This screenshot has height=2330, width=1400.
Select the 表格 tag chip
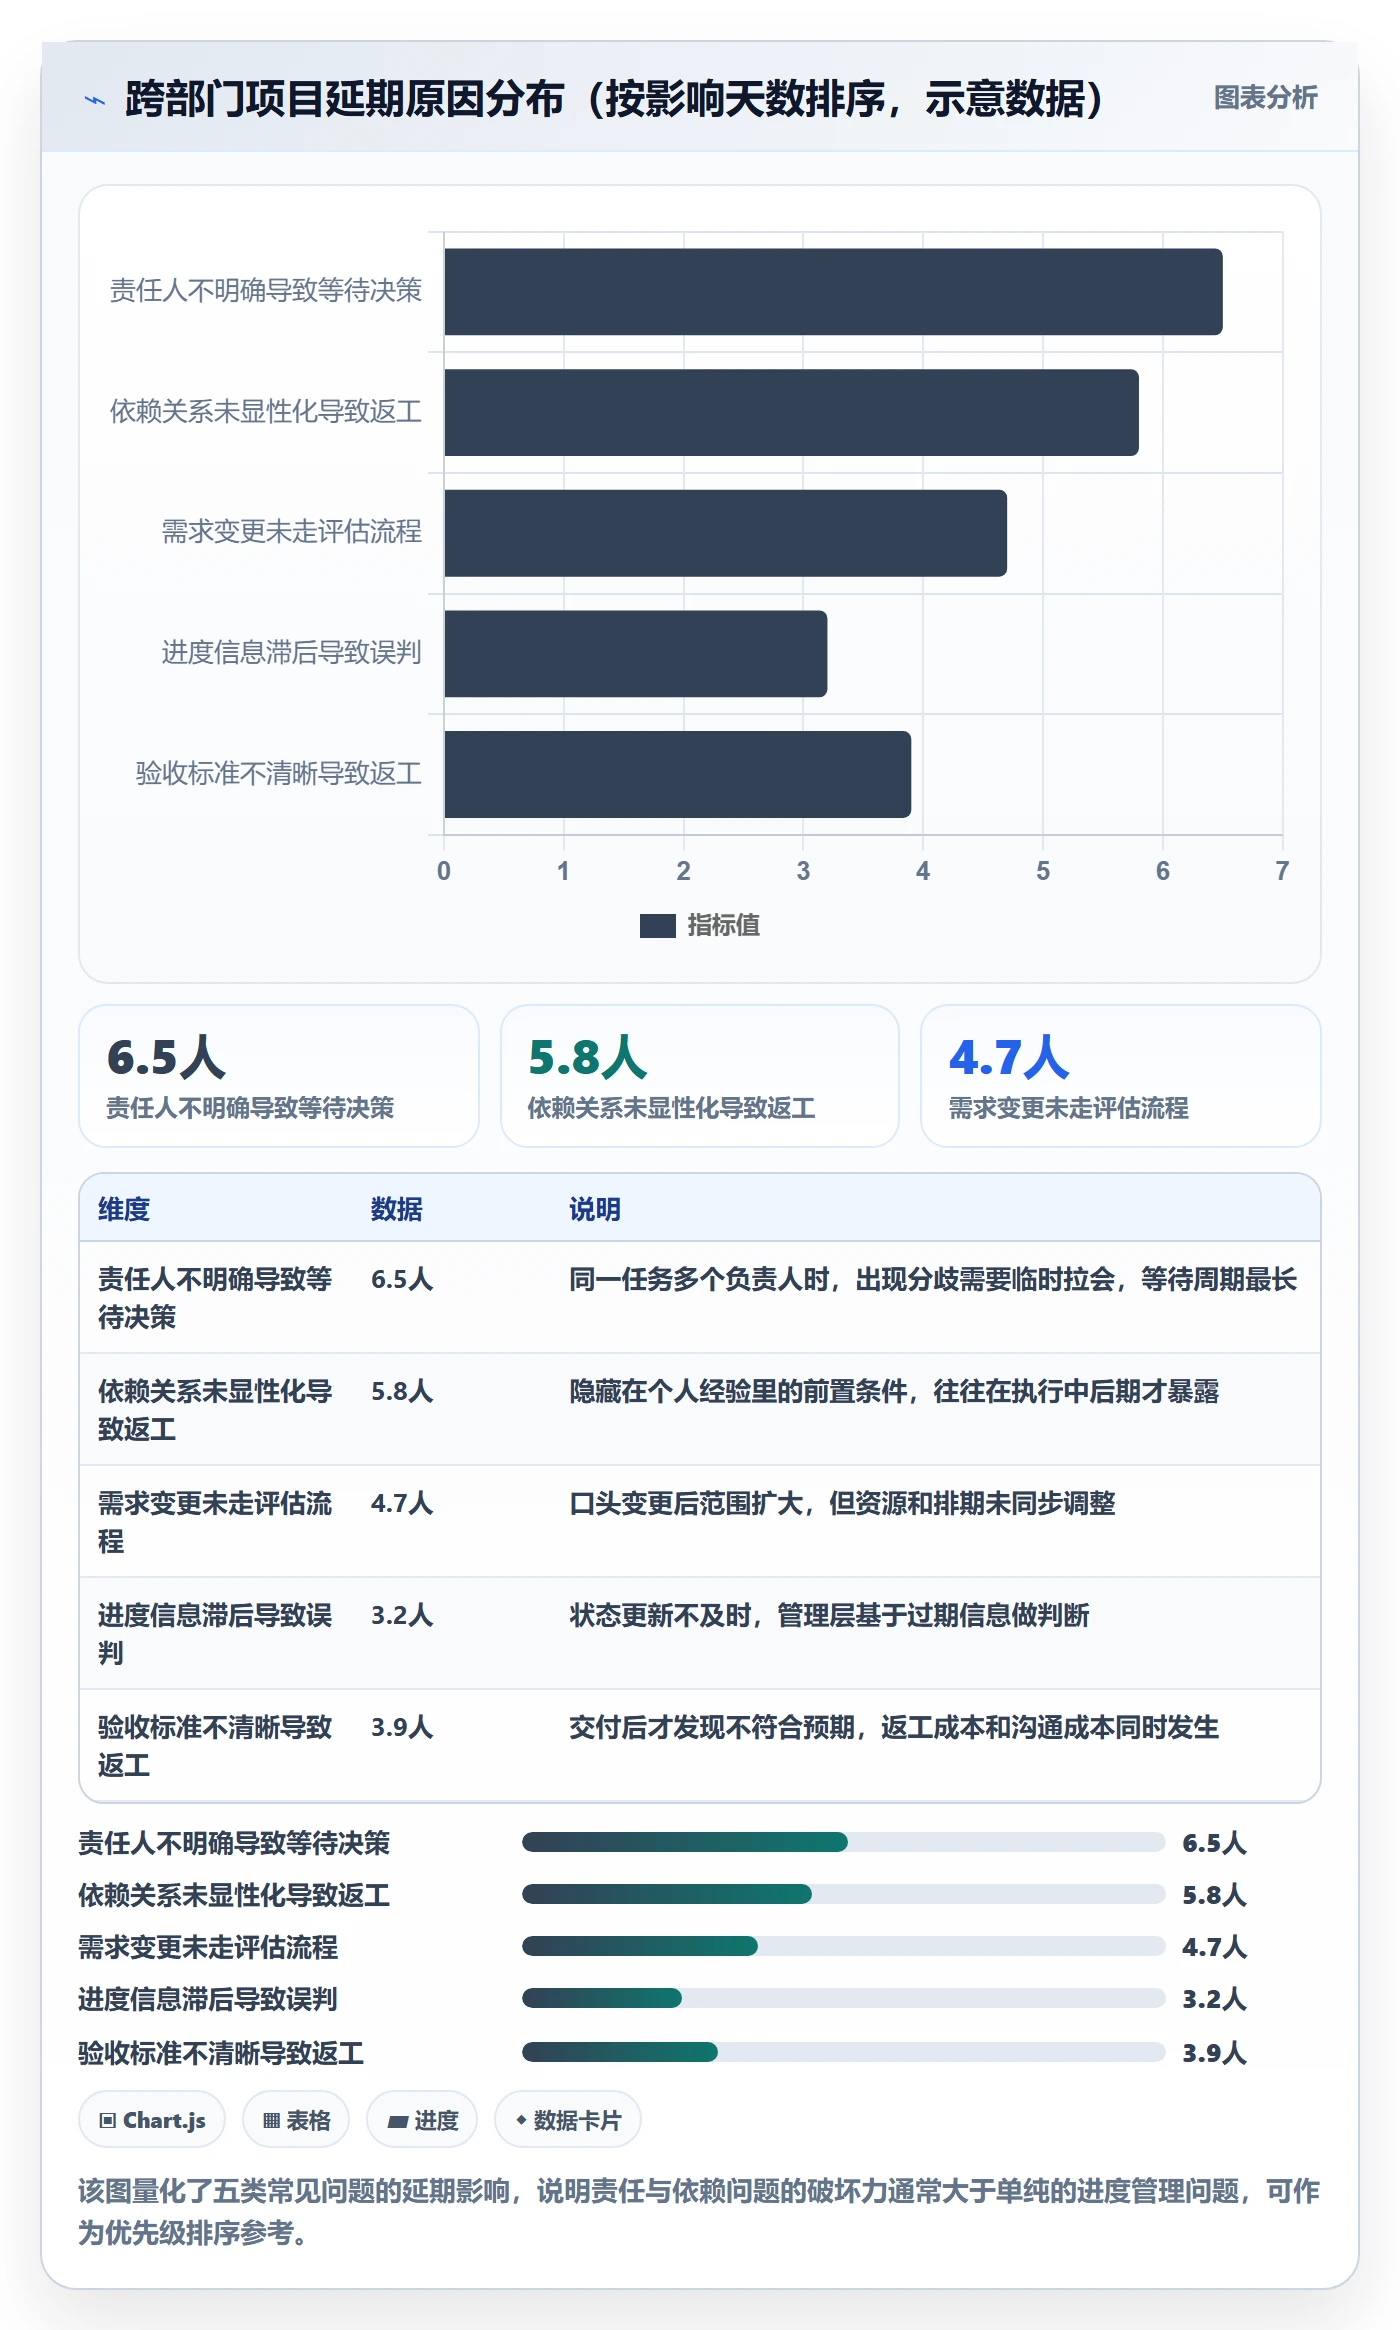296,2120
